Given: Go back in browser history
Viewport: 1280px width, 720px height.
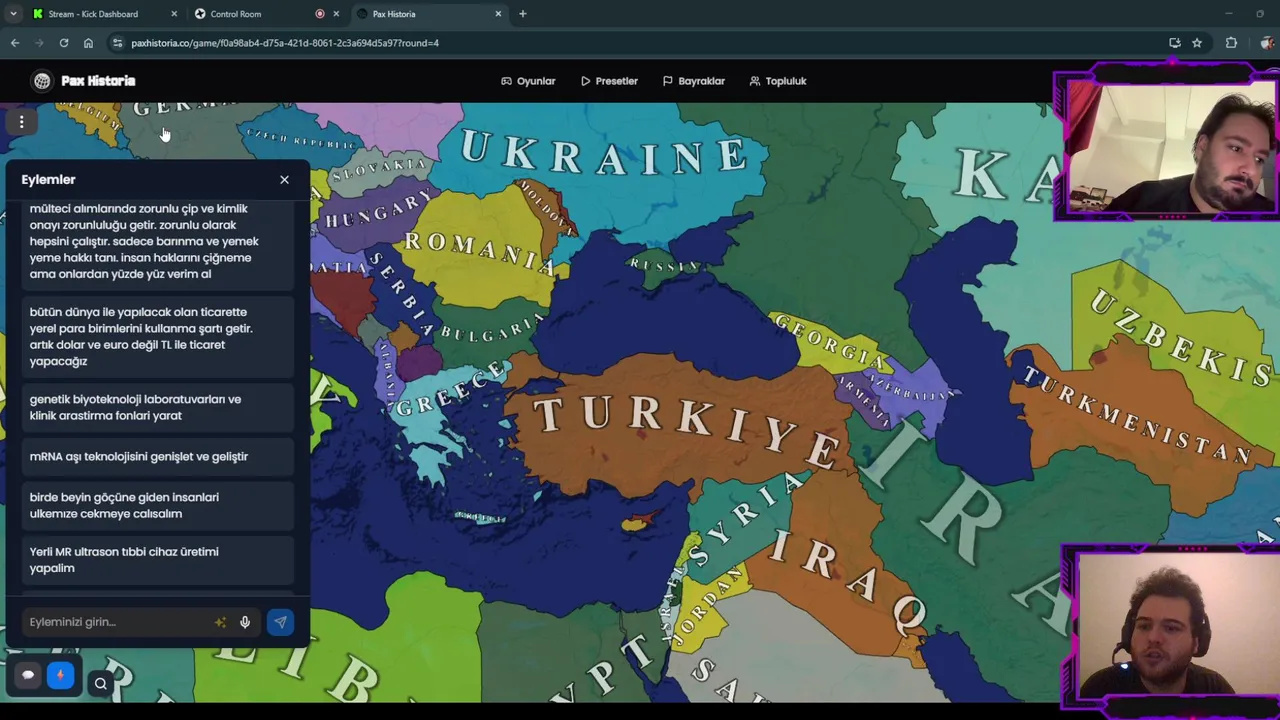Looking at the screenshot, I should click(x=15, y=43).
